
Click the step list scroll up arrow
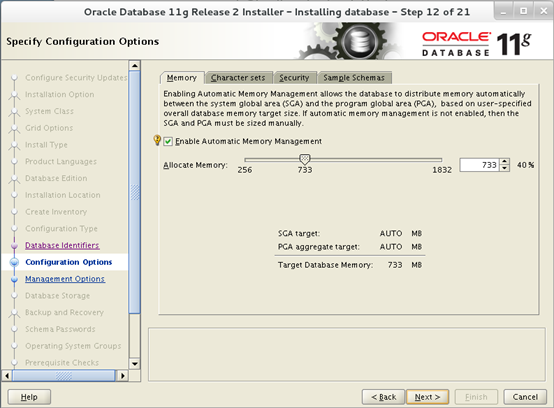coord(135,66)
